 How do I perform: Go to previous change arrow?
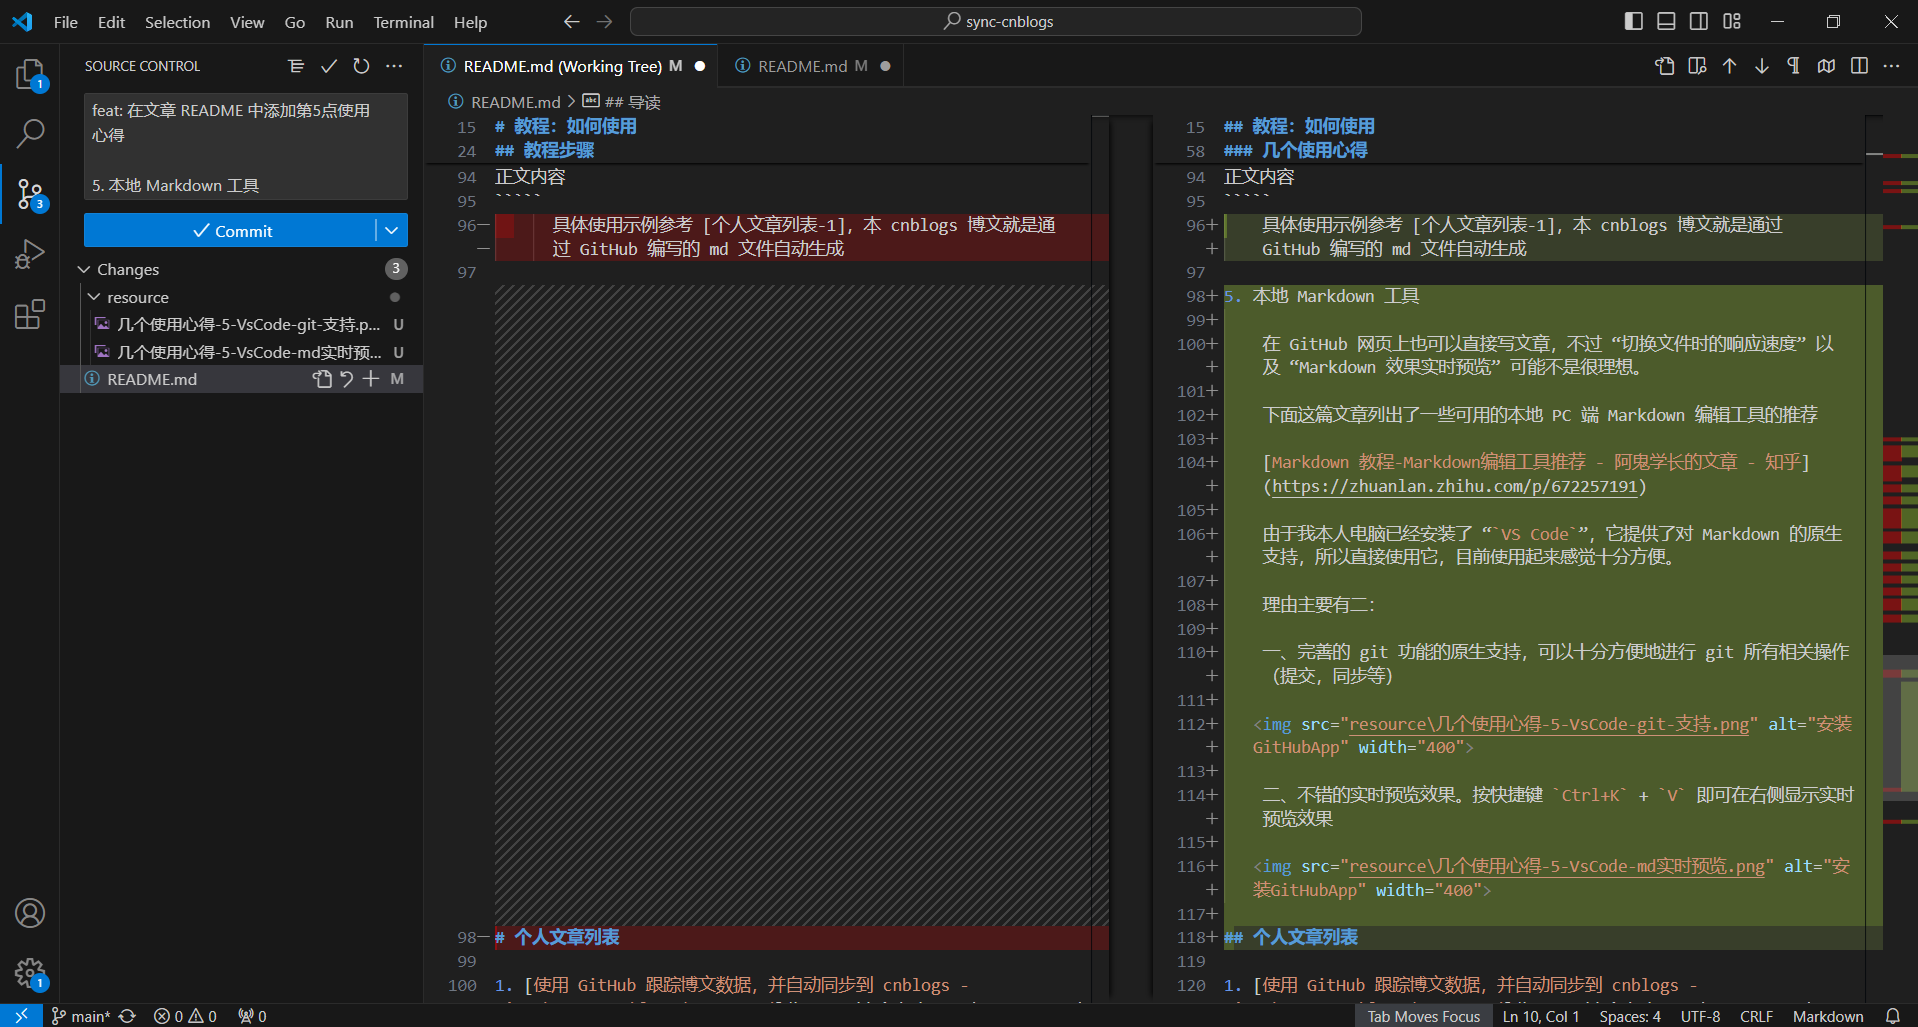point(1729,66)
